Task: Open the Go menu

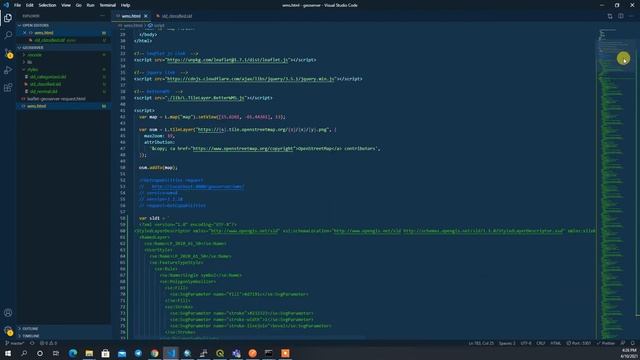Action: click(78, 5)
